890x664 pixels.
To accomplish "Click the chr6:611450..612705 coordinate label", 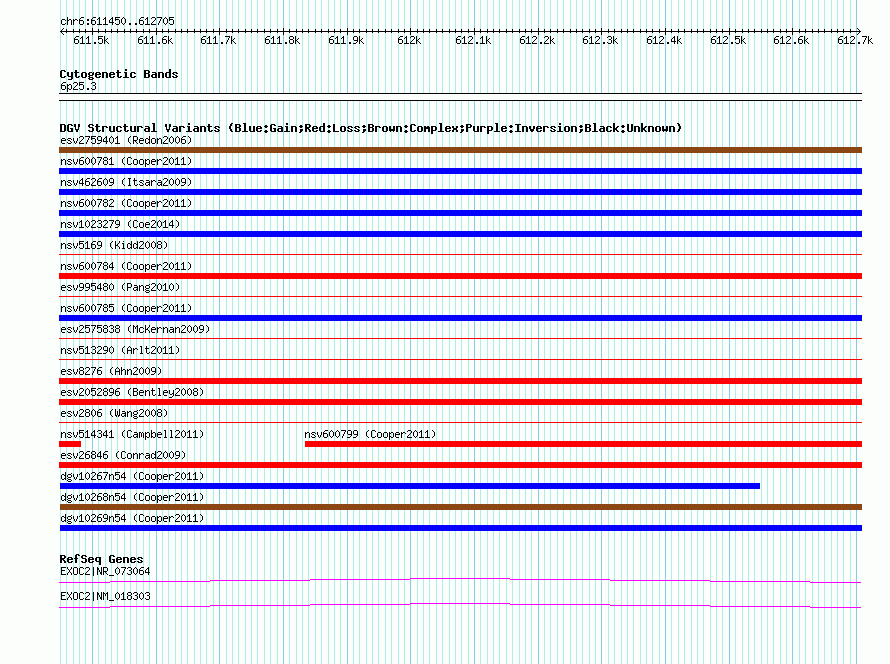I will coord(117,21).
